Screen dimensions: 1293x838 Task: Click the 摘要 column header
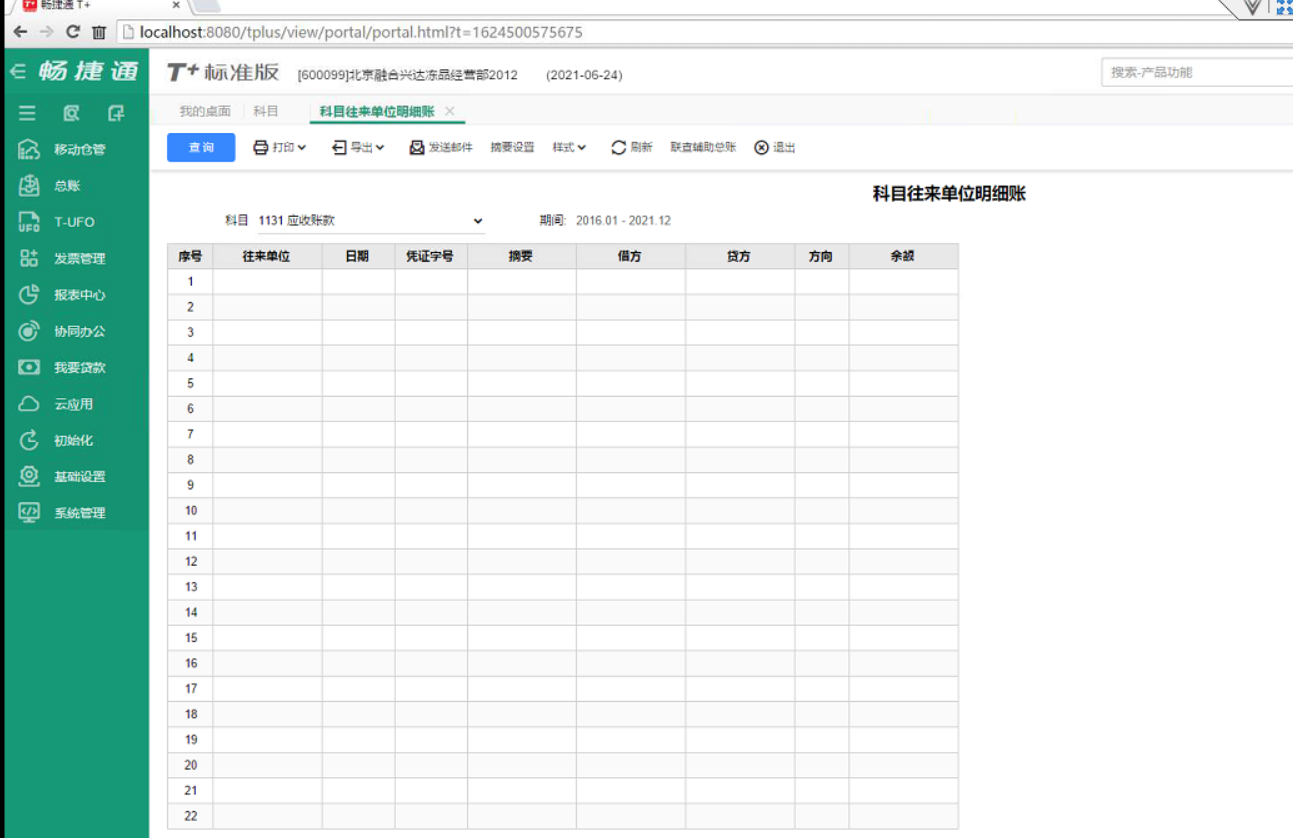click(521, 256)
